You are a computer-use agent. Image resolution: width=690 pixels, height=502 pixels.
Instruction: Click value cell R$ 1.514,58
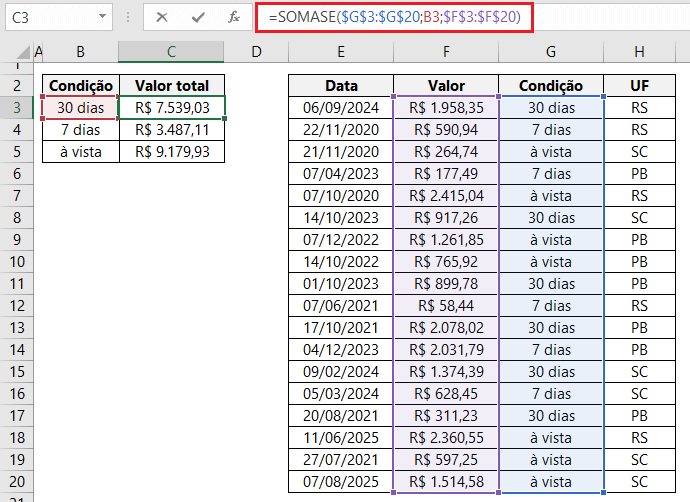[x=446, y=481]
